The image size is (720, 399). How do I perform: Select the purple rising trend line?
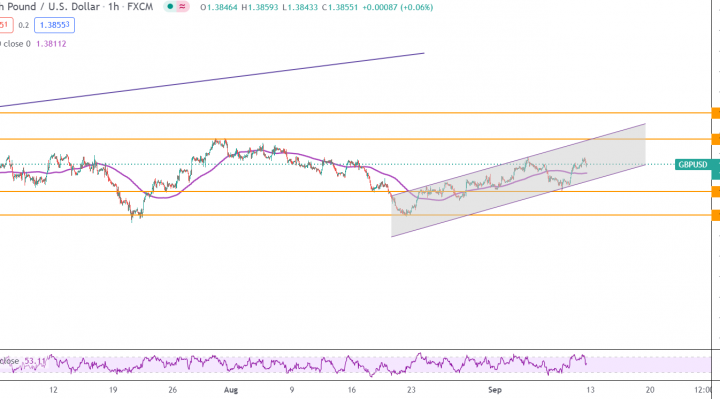point(211,80)
